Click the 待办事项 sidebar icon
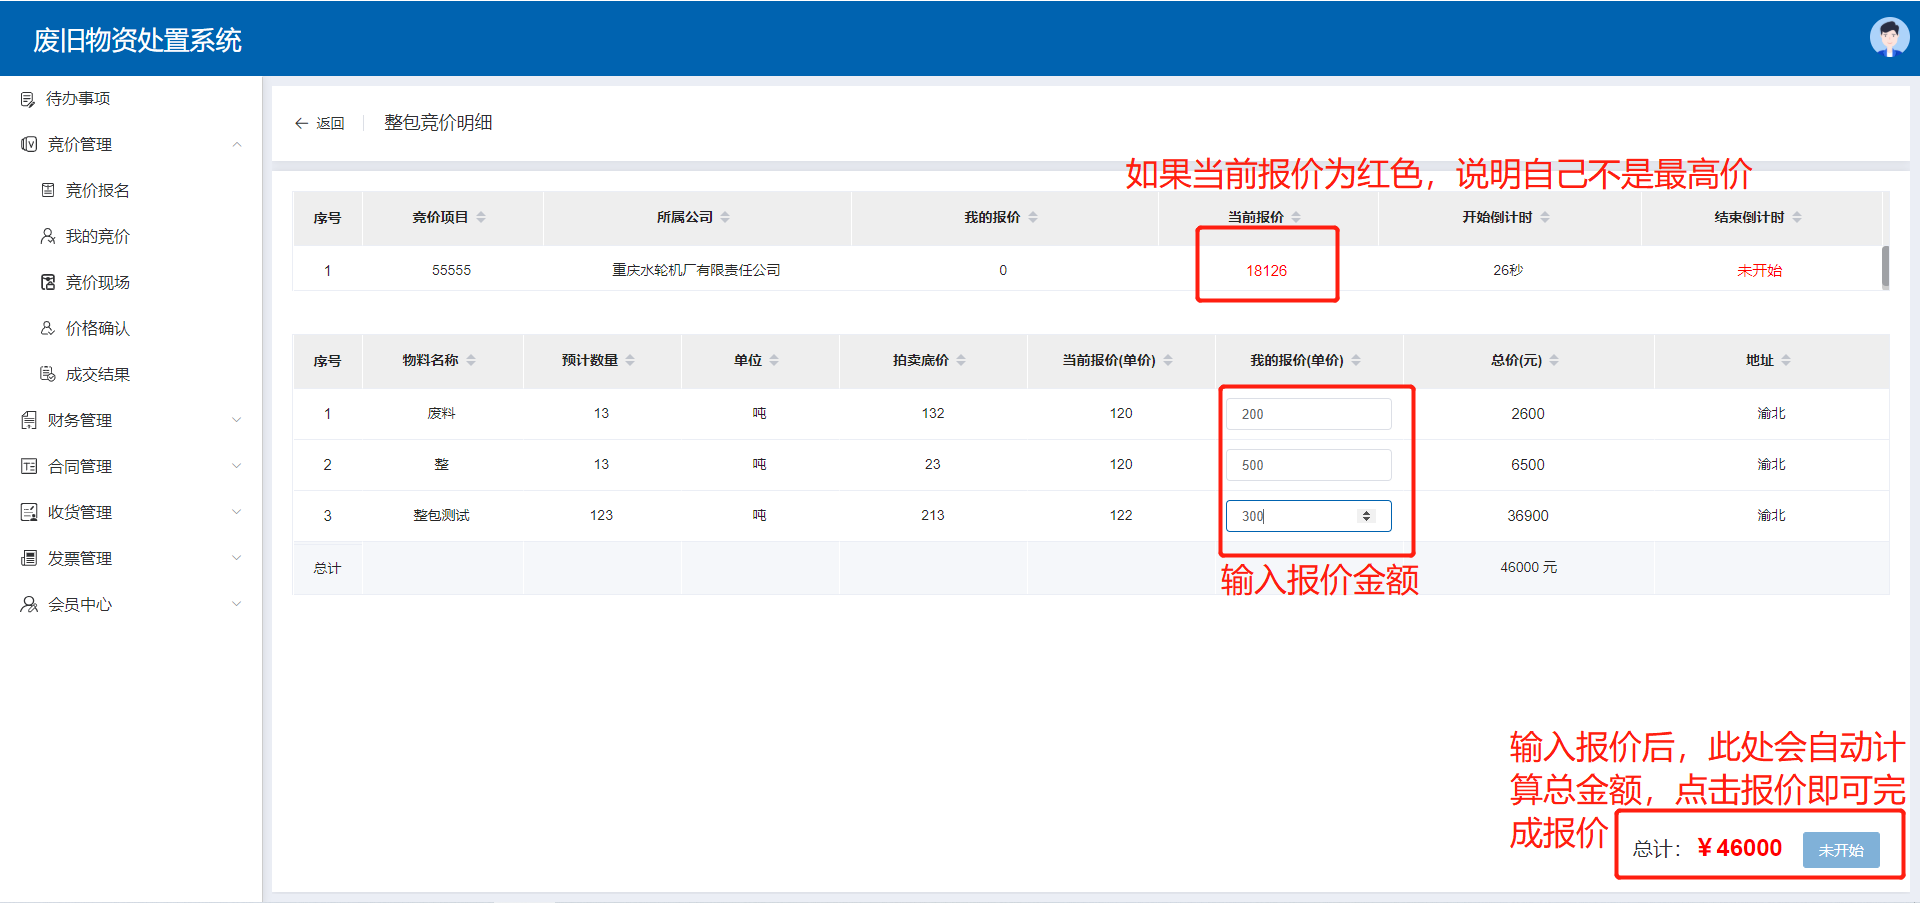This screenshot has height=903, width=1920. [28, 99]
